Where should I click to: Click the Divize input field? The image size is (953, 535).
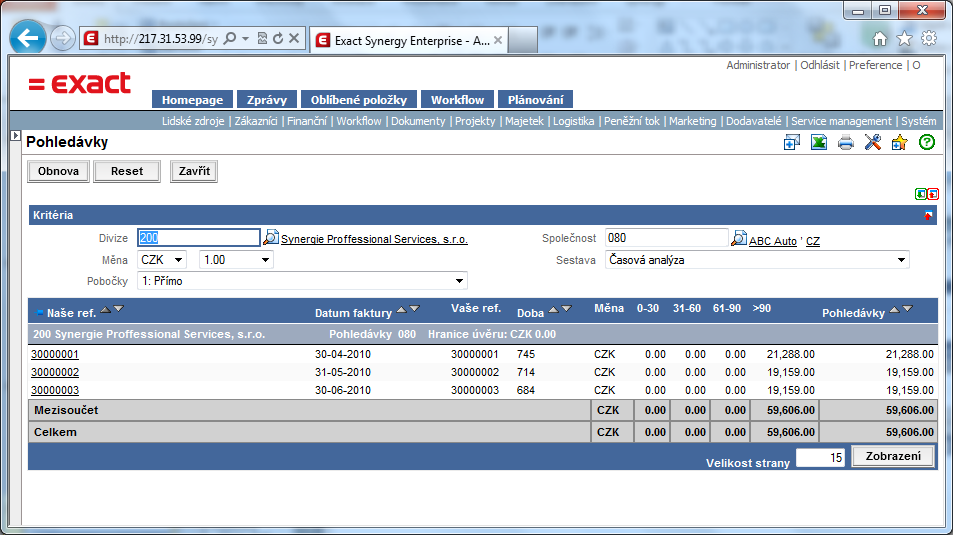199,238
